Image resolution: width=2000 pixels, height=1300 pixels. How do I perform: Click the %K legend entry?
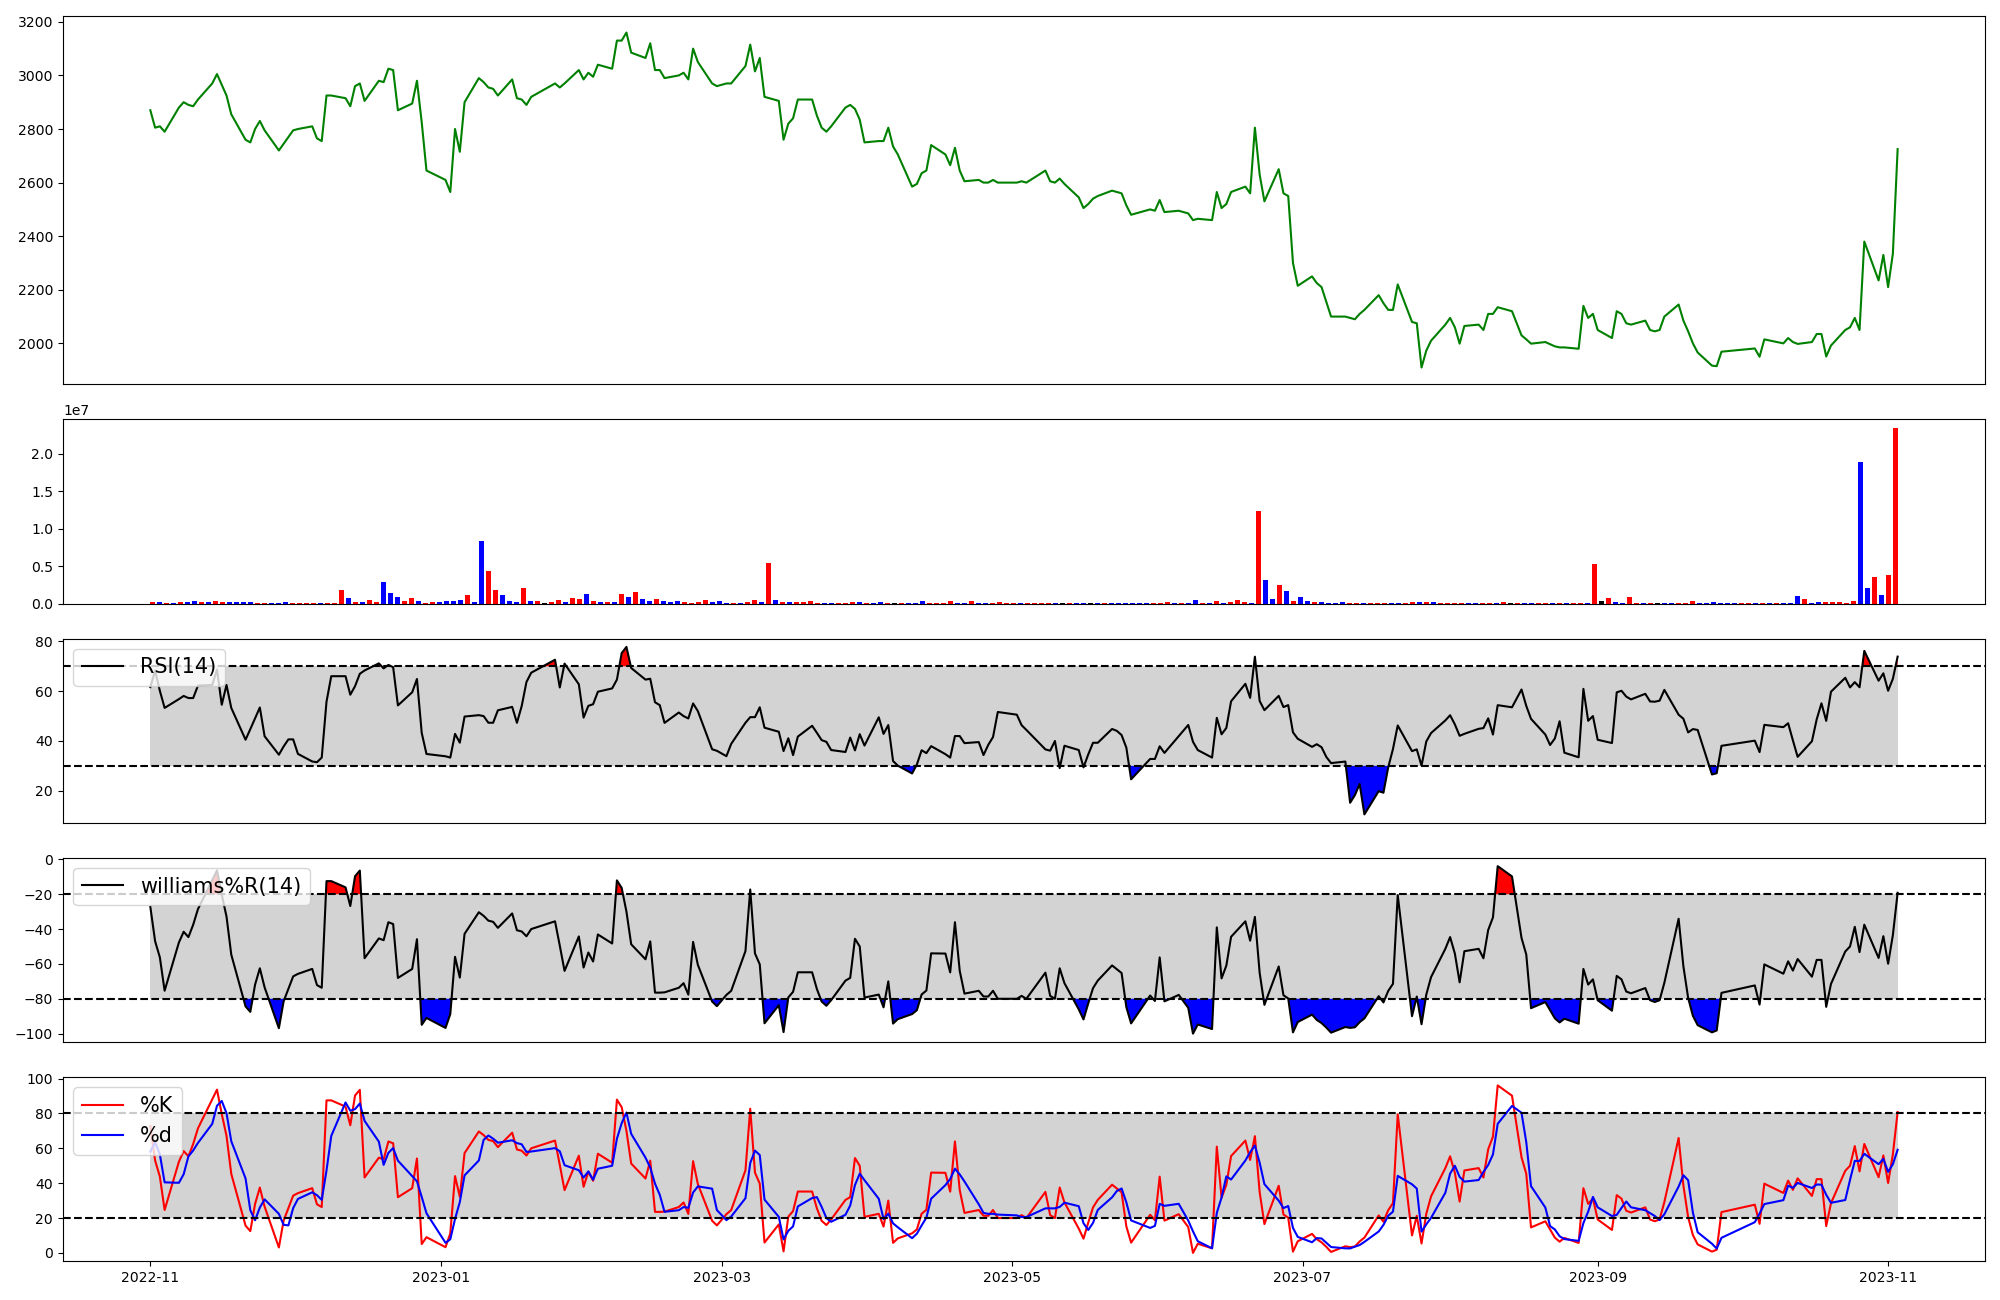pyautogui.click(x=155, y=1104)
